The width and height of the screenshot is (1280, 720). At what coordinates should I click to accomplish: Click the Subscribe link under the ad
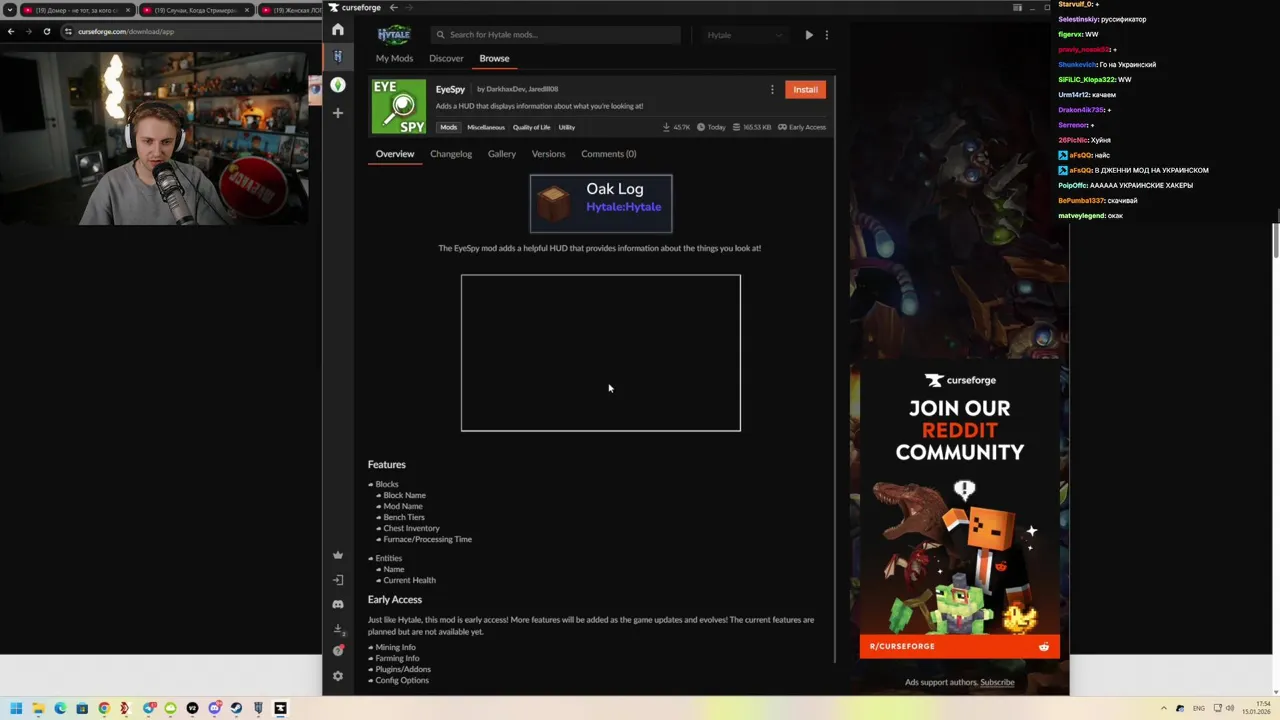[997, 683]
